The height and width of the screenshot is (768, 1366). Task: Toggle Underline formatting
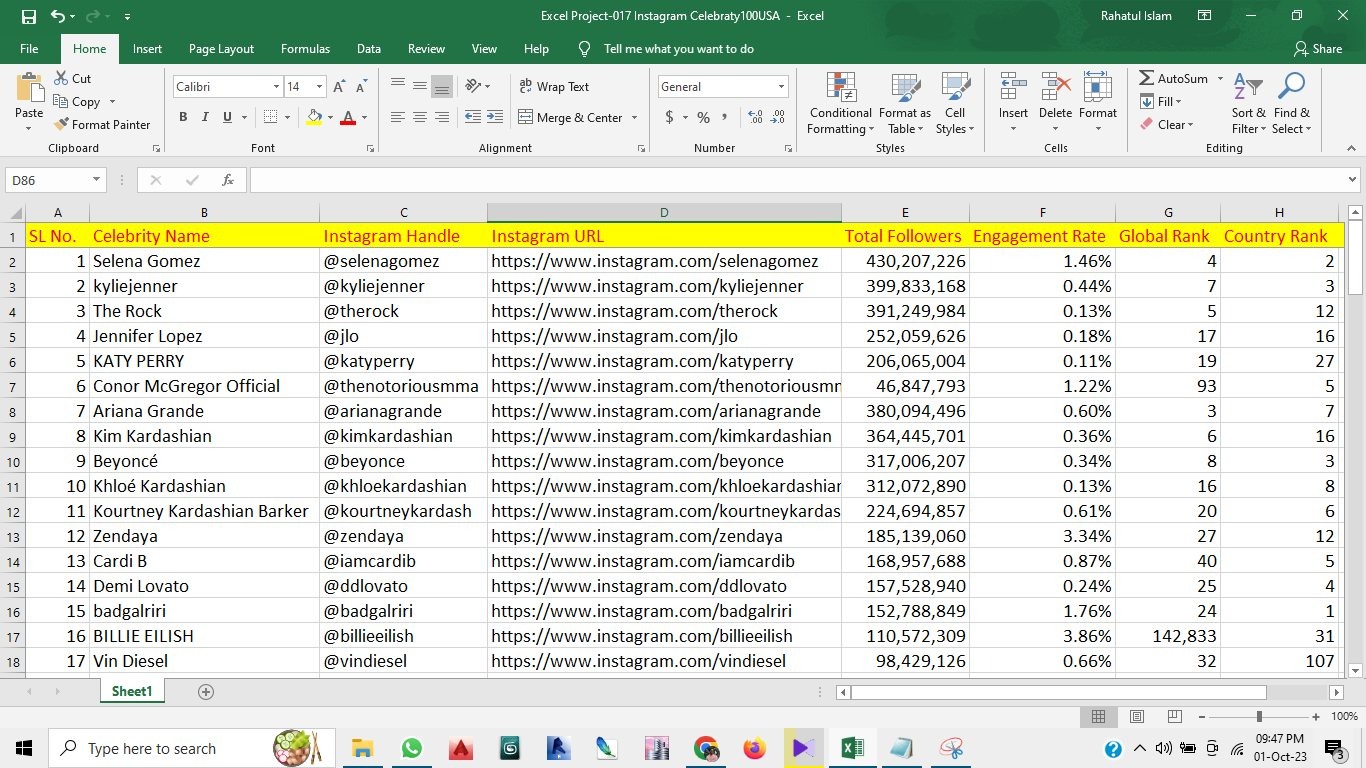(228, 117)
